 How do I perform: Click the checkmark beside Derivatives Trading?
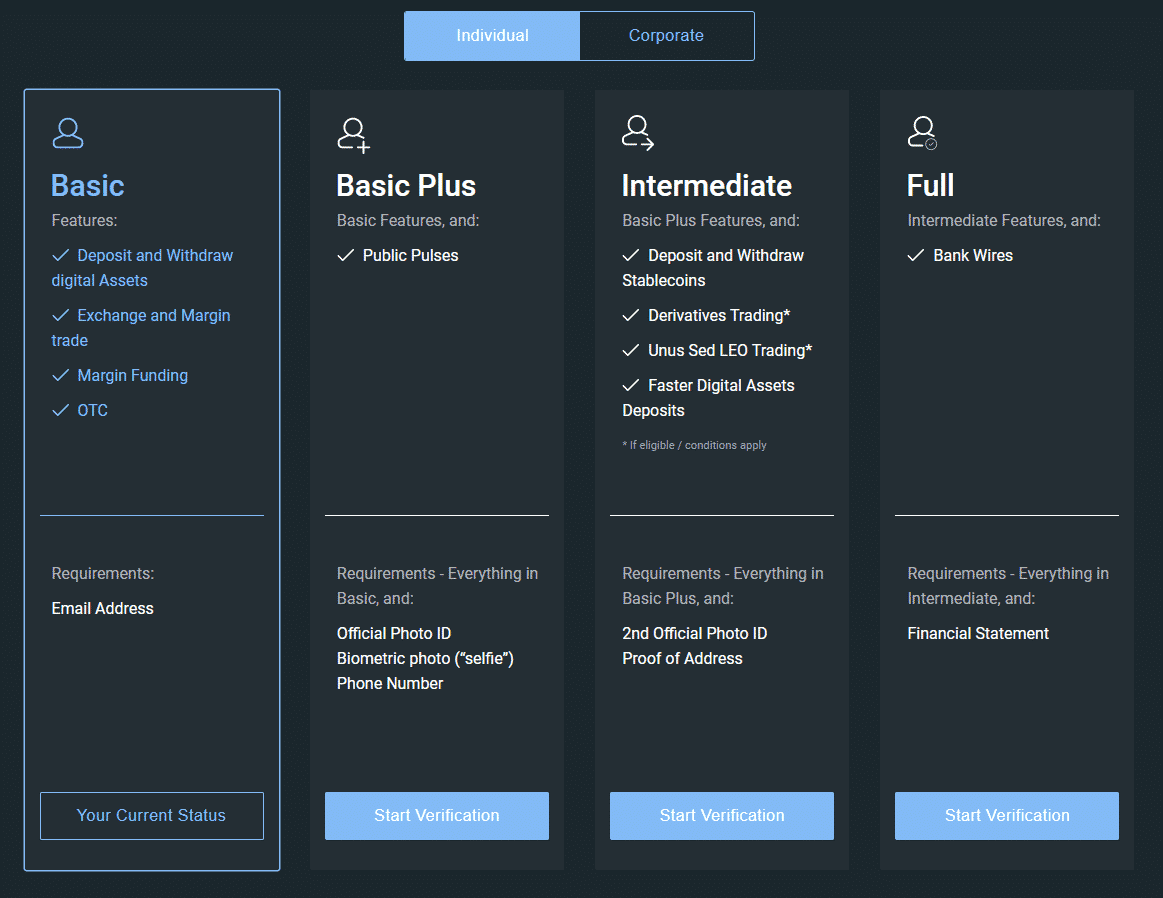coord(631,316)
